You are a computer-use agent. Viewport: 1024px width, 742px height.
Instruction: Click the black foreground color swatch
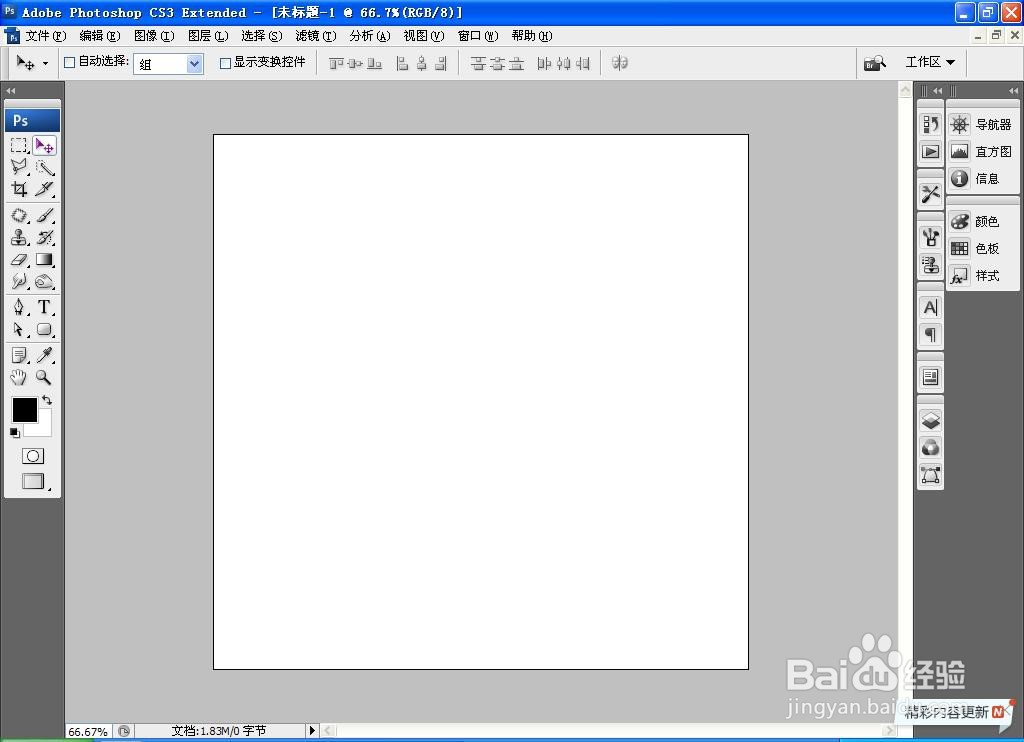(25, 410)
